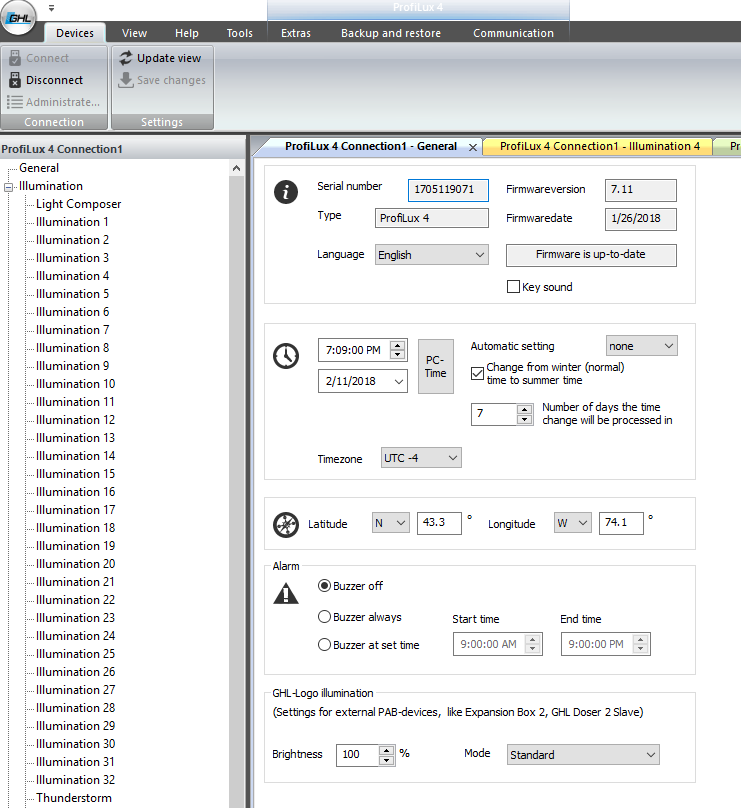Open the GHL-Logo Mode Standard dropdown

click(583, 754)
